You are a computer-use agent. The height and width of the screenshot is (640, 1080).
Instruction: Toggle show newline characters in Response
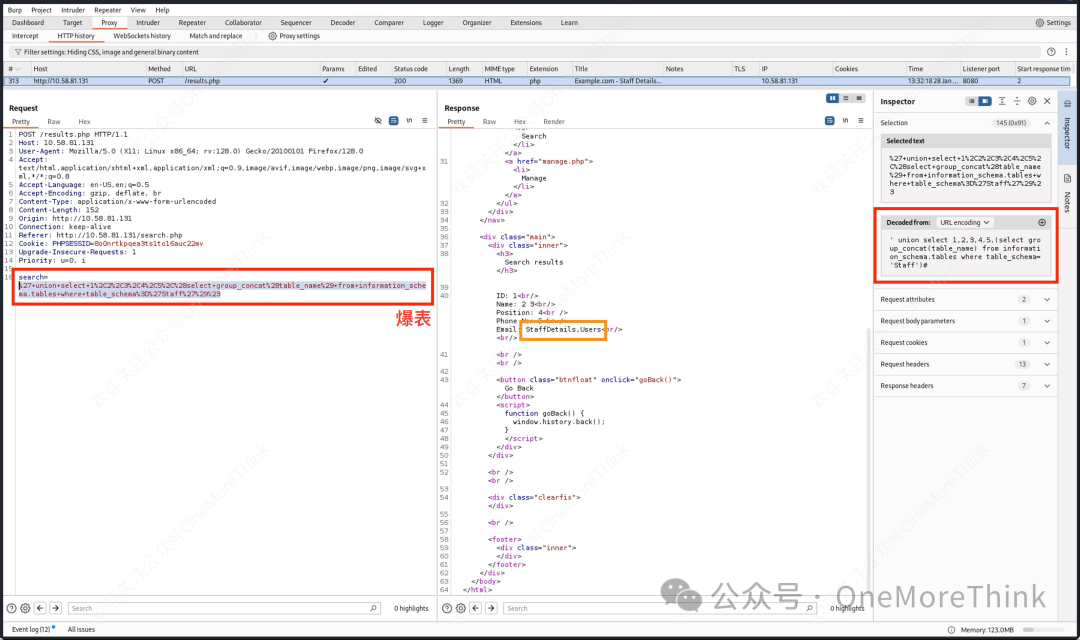point(845,121)
